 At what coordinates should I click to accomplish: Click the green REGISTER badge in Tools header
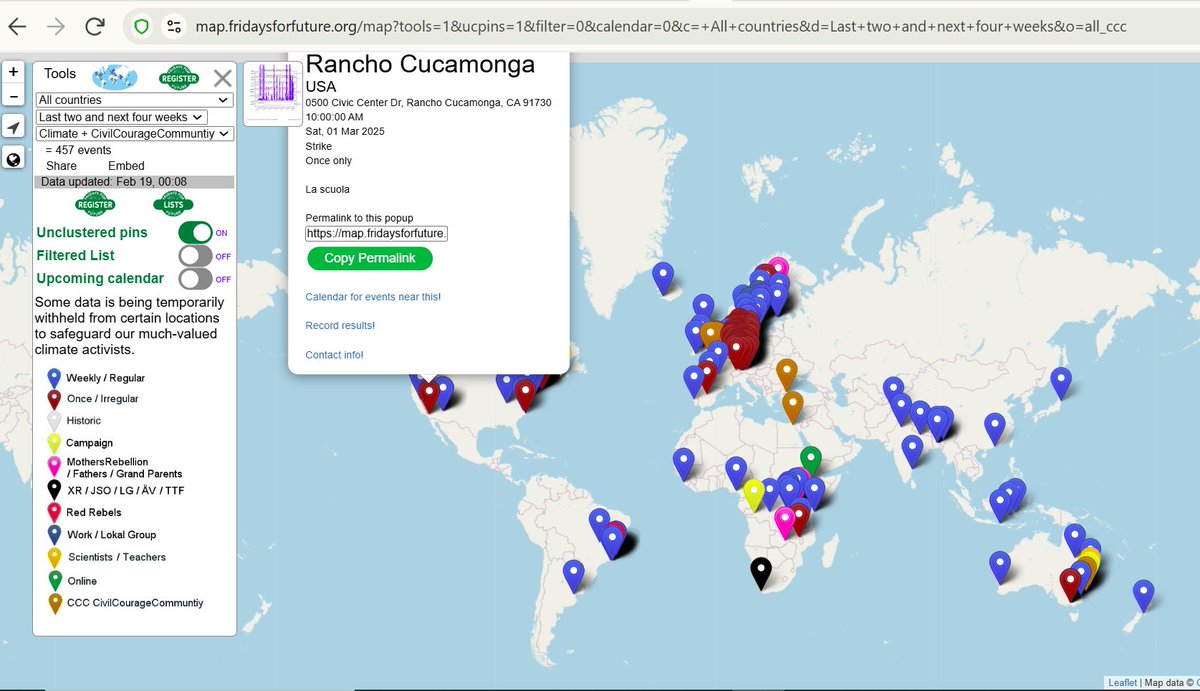[179, 78]
